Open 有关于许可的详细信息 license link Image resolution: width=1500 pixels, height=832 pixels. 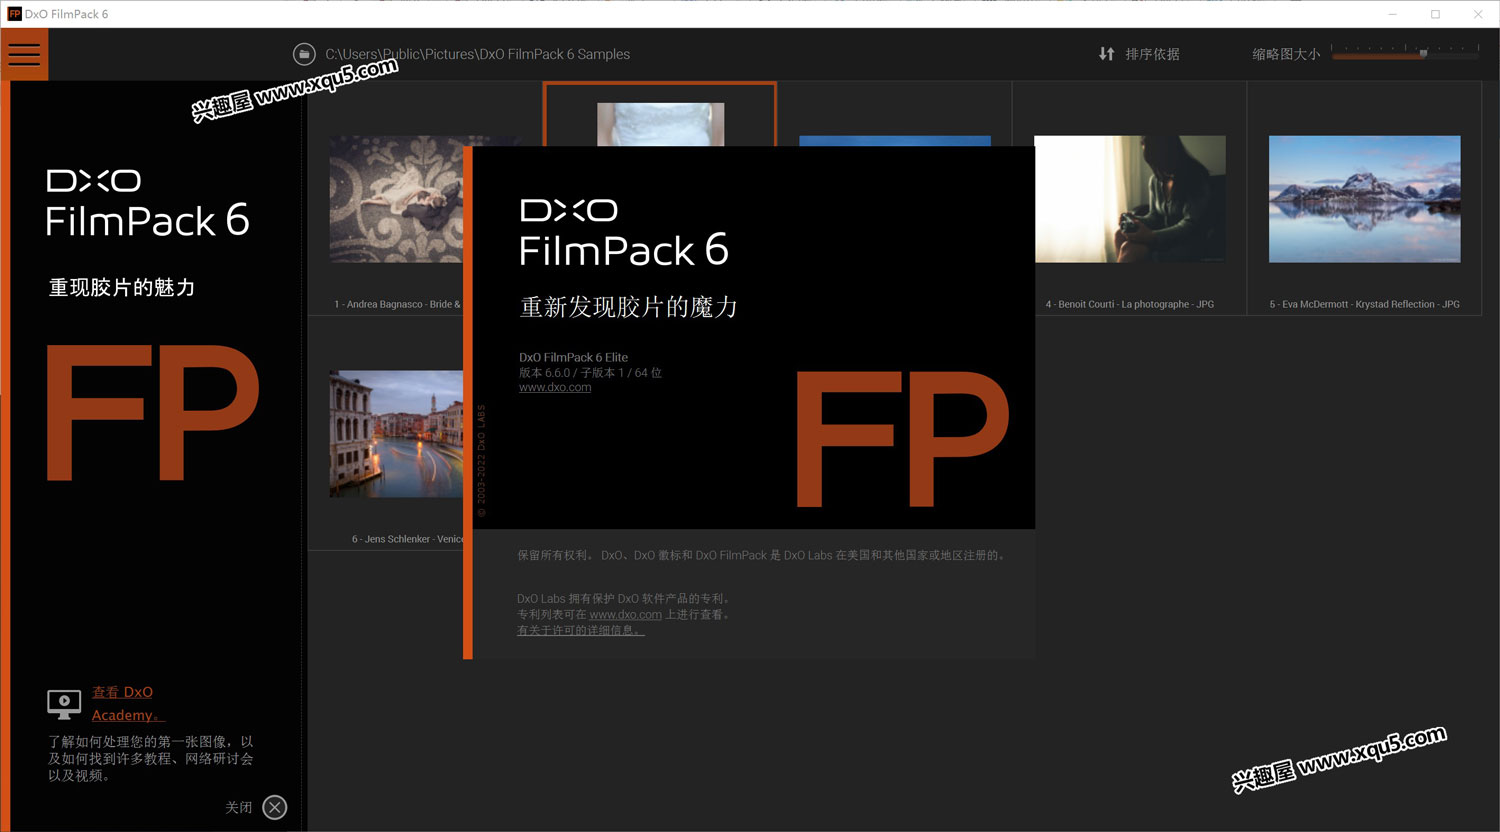580,630
